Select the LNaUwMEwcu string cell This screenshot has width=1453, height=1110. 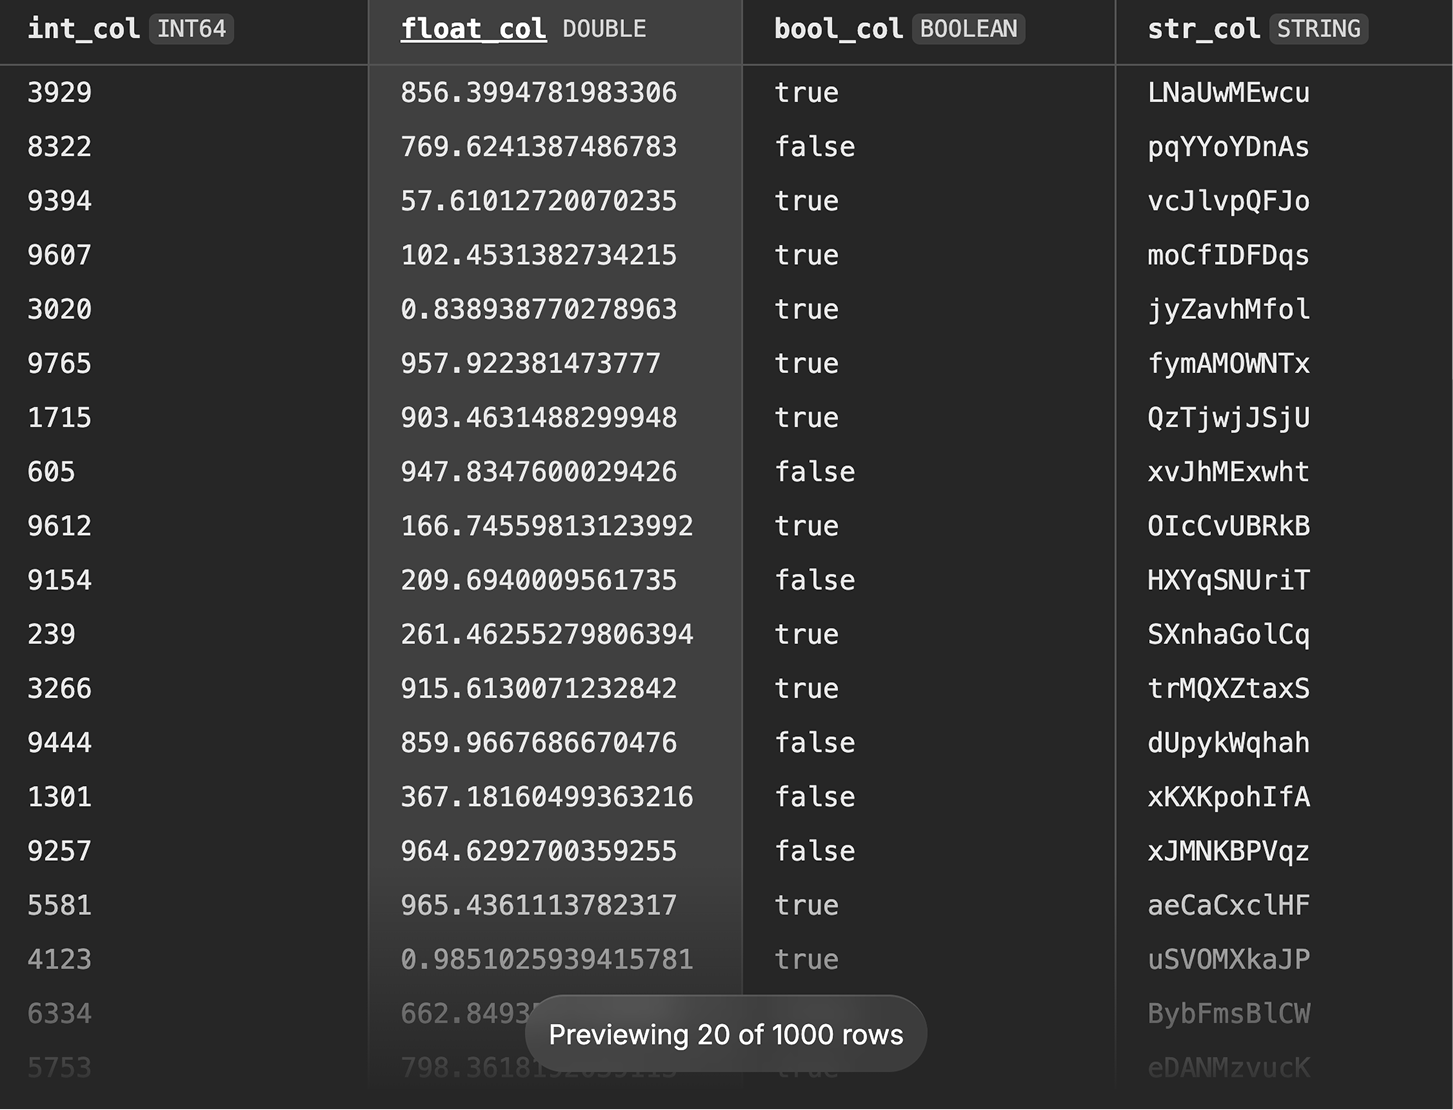[1228, 93]
